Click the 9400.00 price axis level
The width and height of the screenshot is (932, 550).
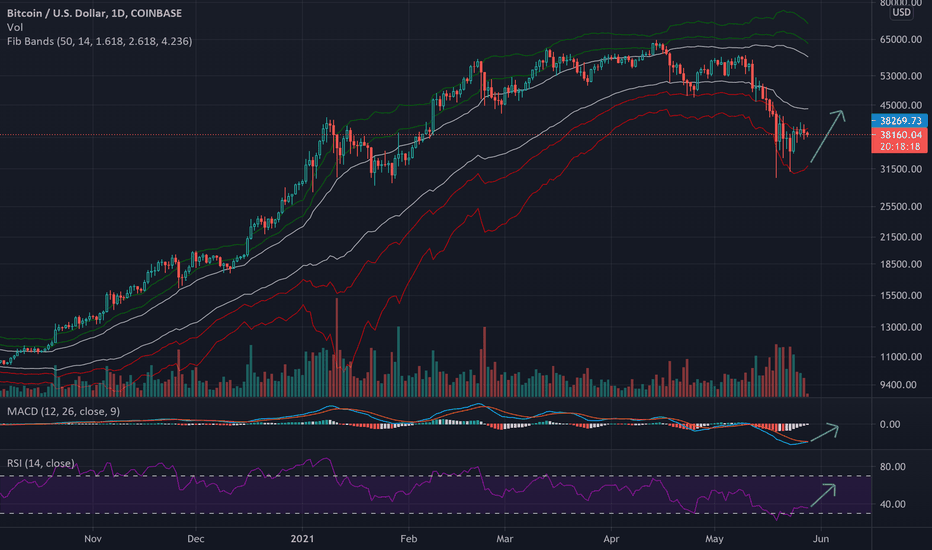coord(898,385)
